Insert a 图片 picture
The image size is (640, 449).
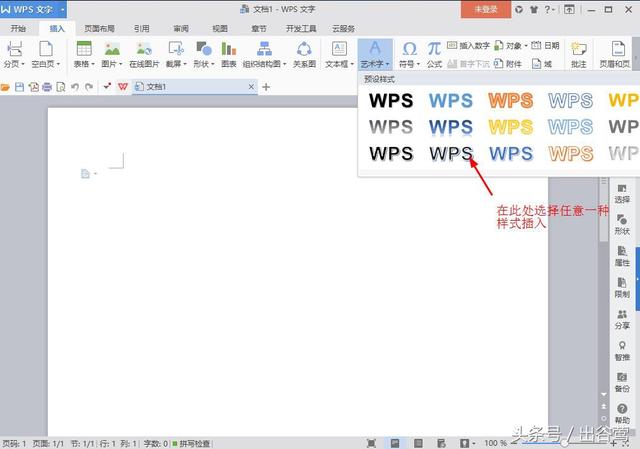tap(112, 54)
